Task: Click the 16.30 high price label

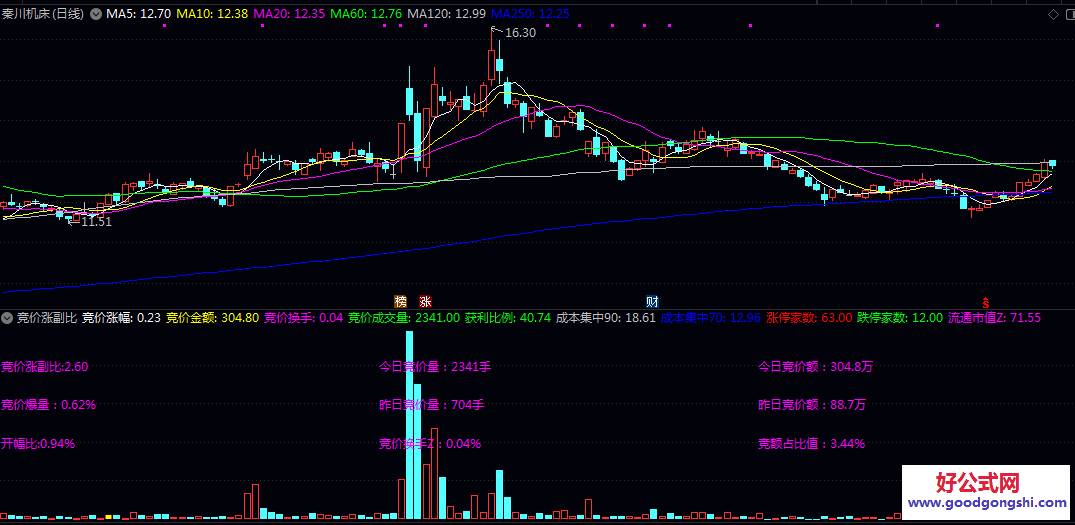Action: (x=520, y=32)
